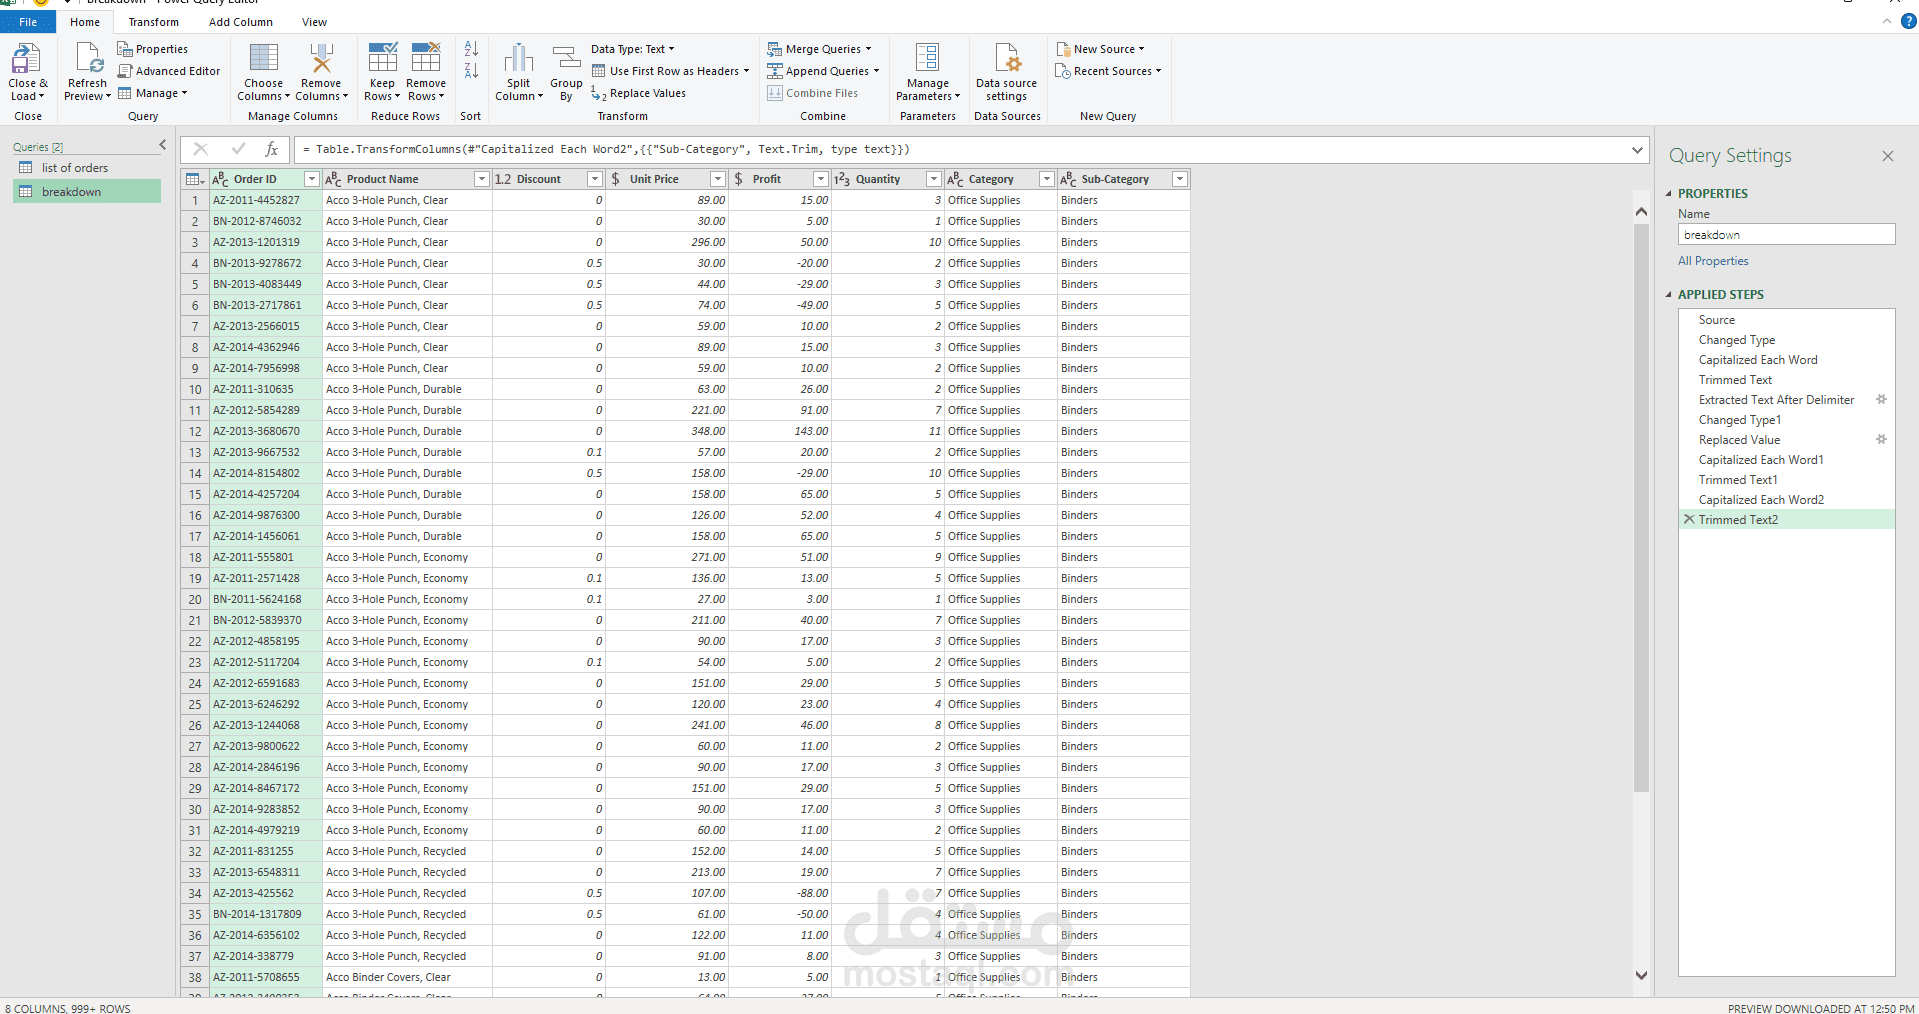The image size is (1919, 1014).
Task: Click the Group By icon
Action: click(566, 59)
